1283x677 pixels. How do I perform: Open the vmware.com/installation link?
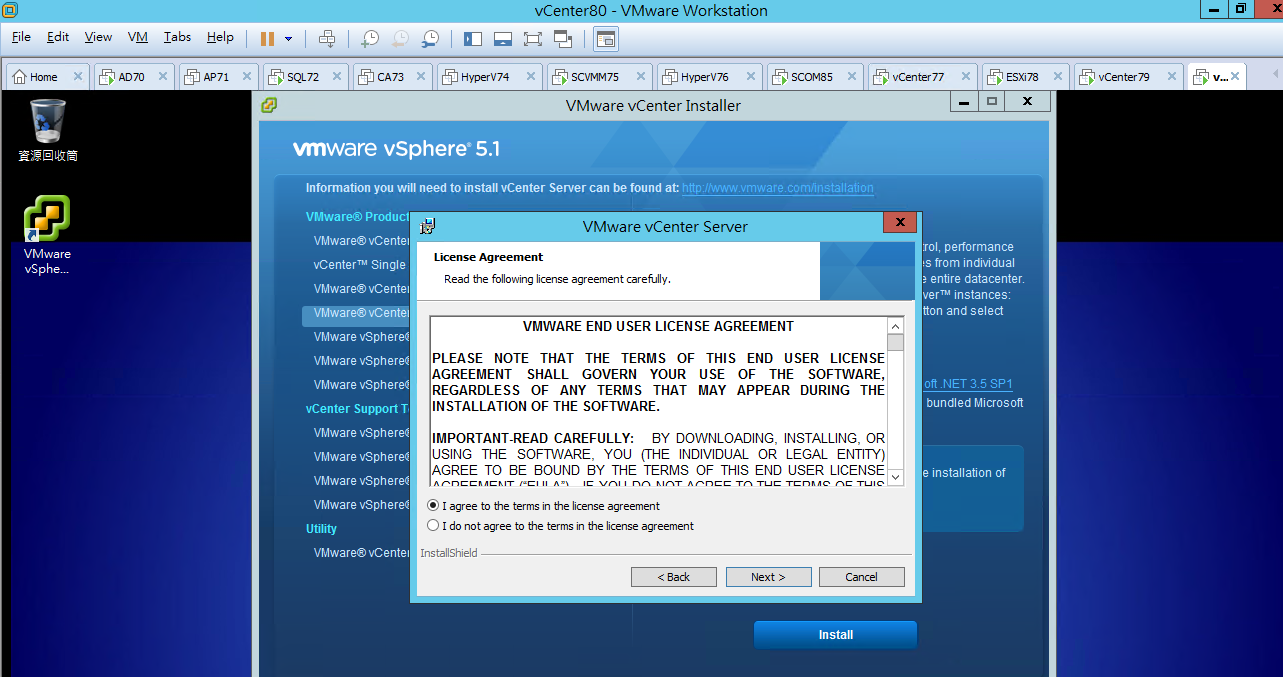coord(778,188)
